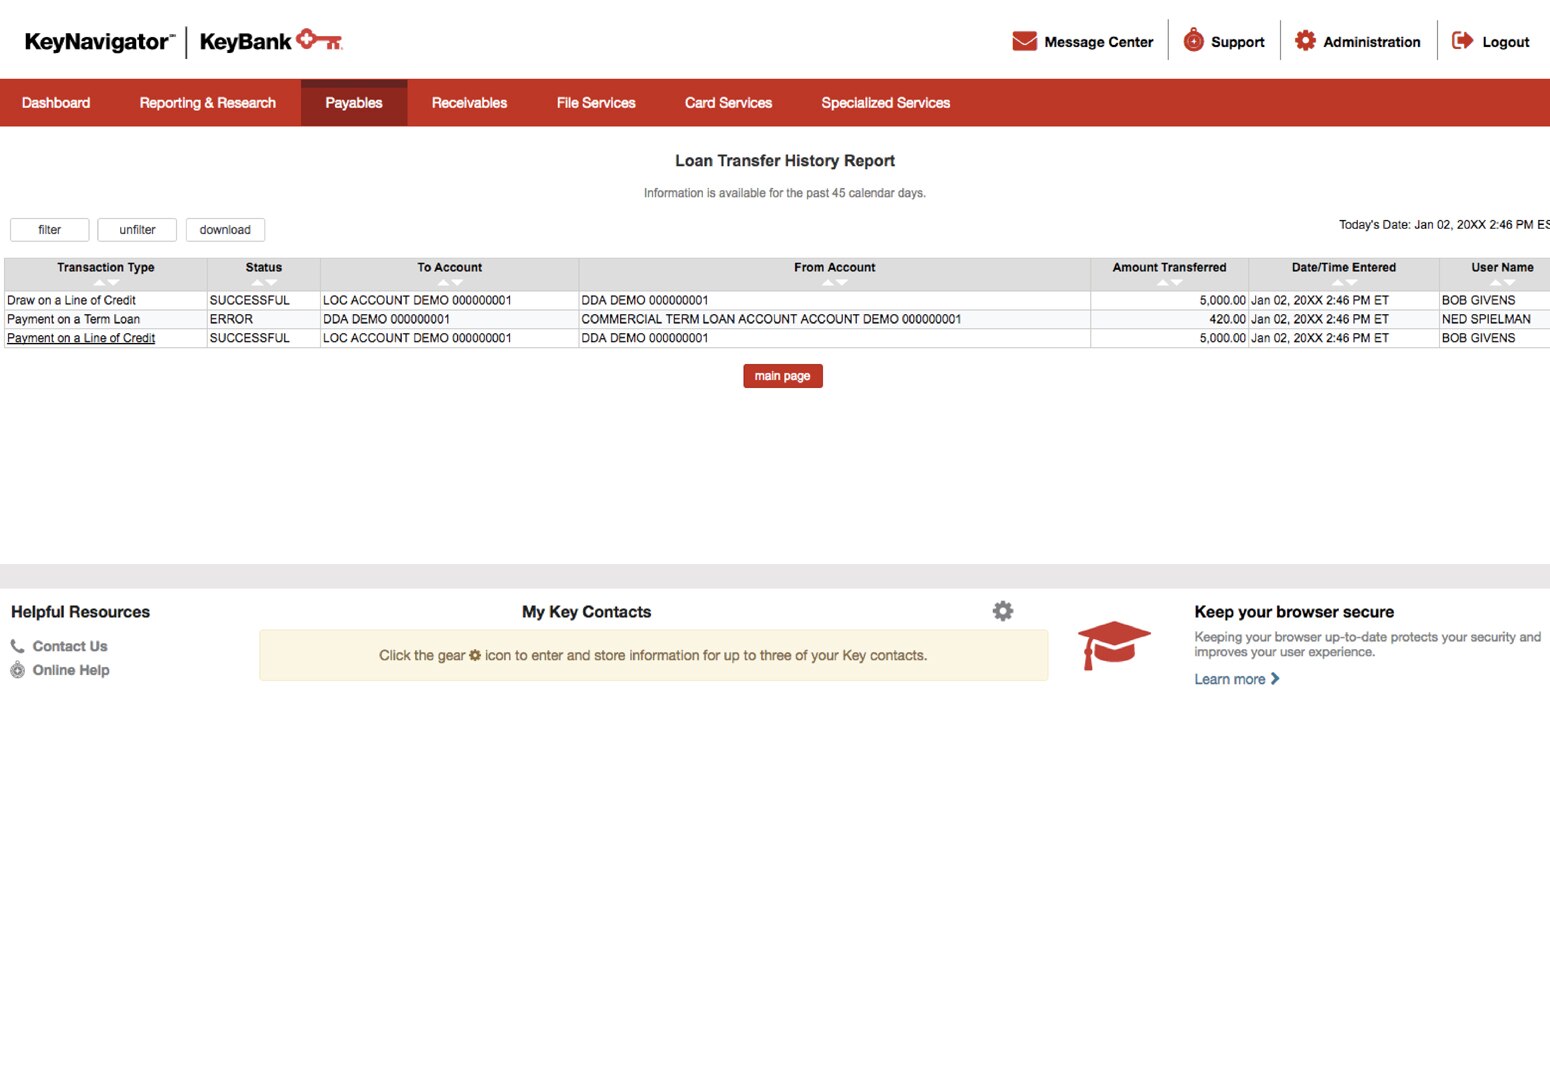
Task: Open the Reporting & Research menu
Action: [x=207, y=102]
